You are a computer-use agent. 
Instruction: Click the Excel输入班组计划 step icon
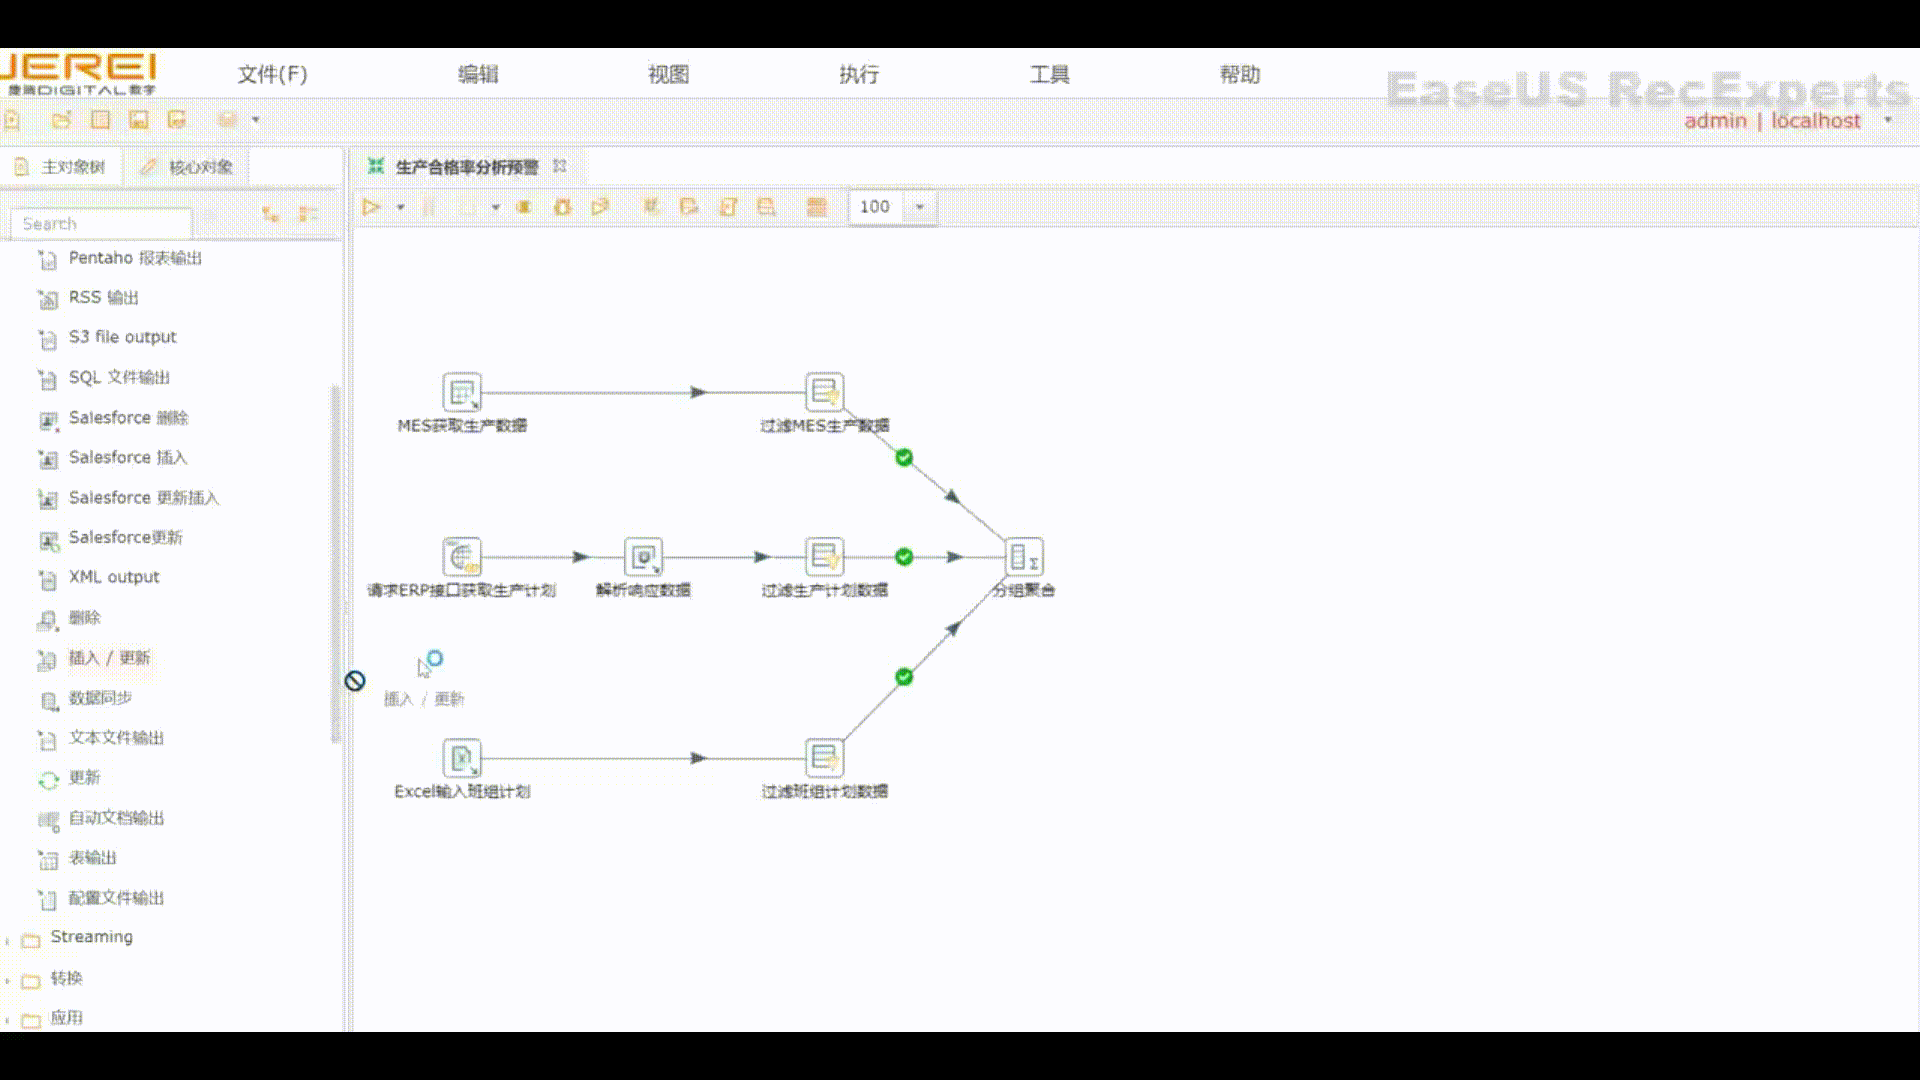coord(461,758)
